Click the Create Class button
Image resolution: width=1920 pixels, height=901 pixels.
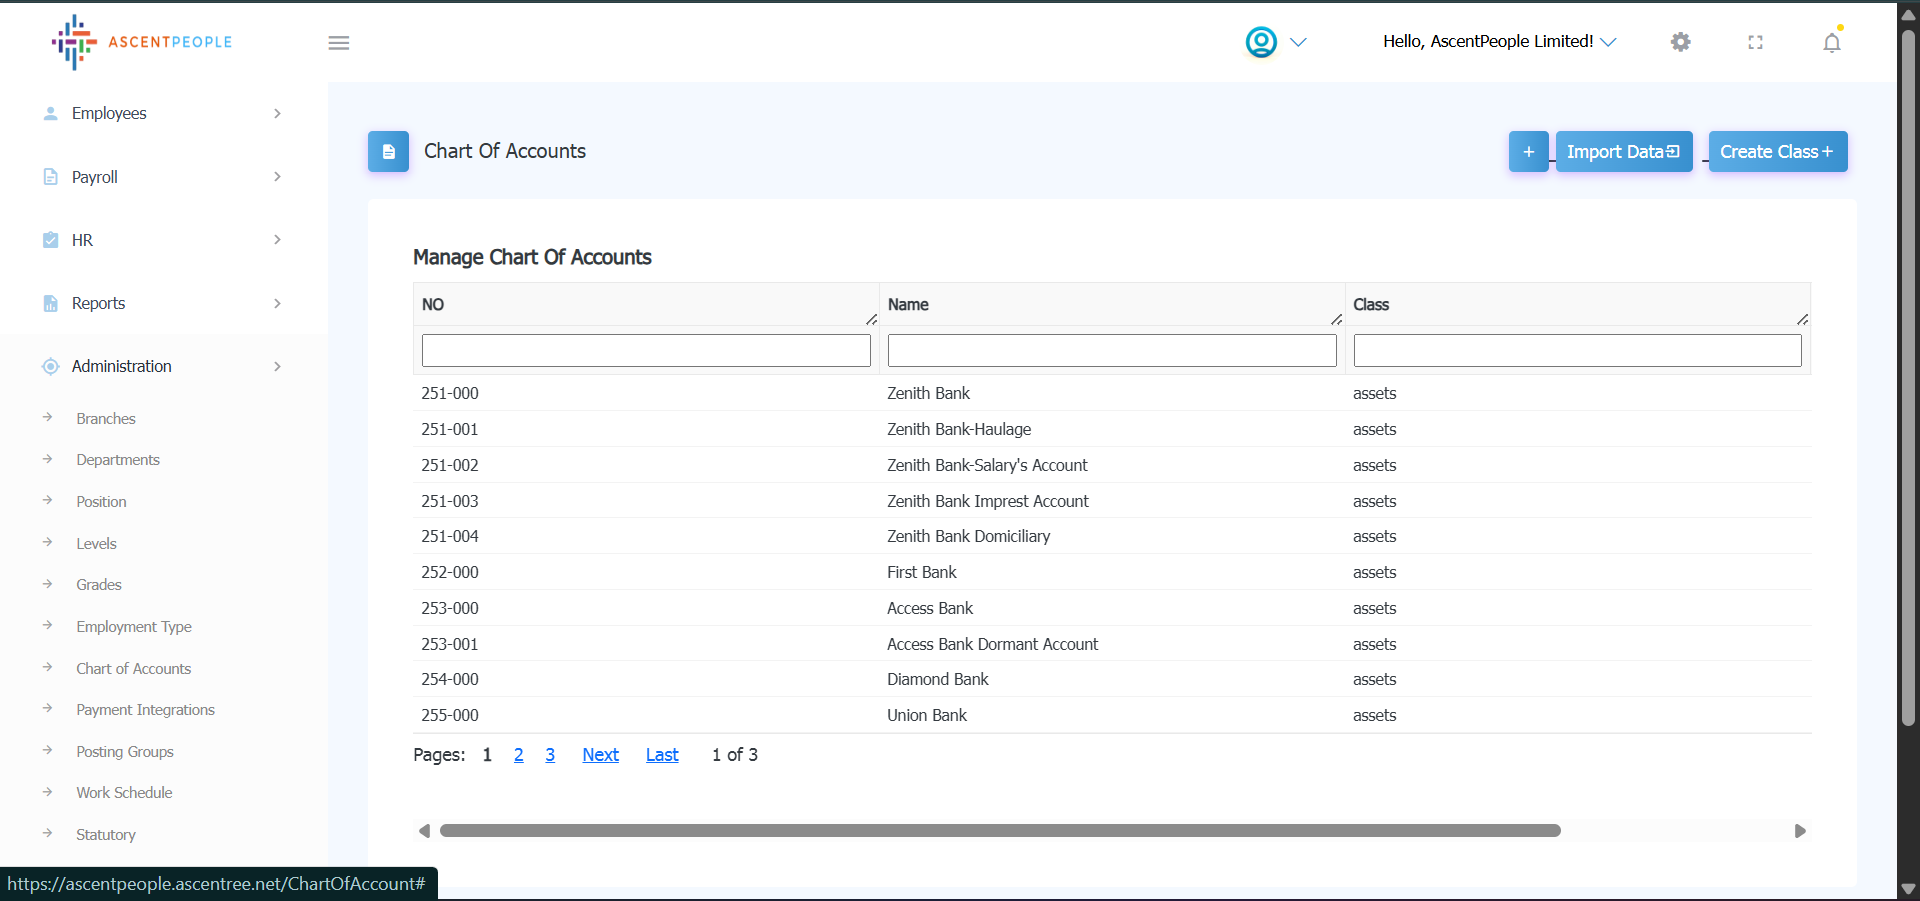click(x=1777, y=152)
